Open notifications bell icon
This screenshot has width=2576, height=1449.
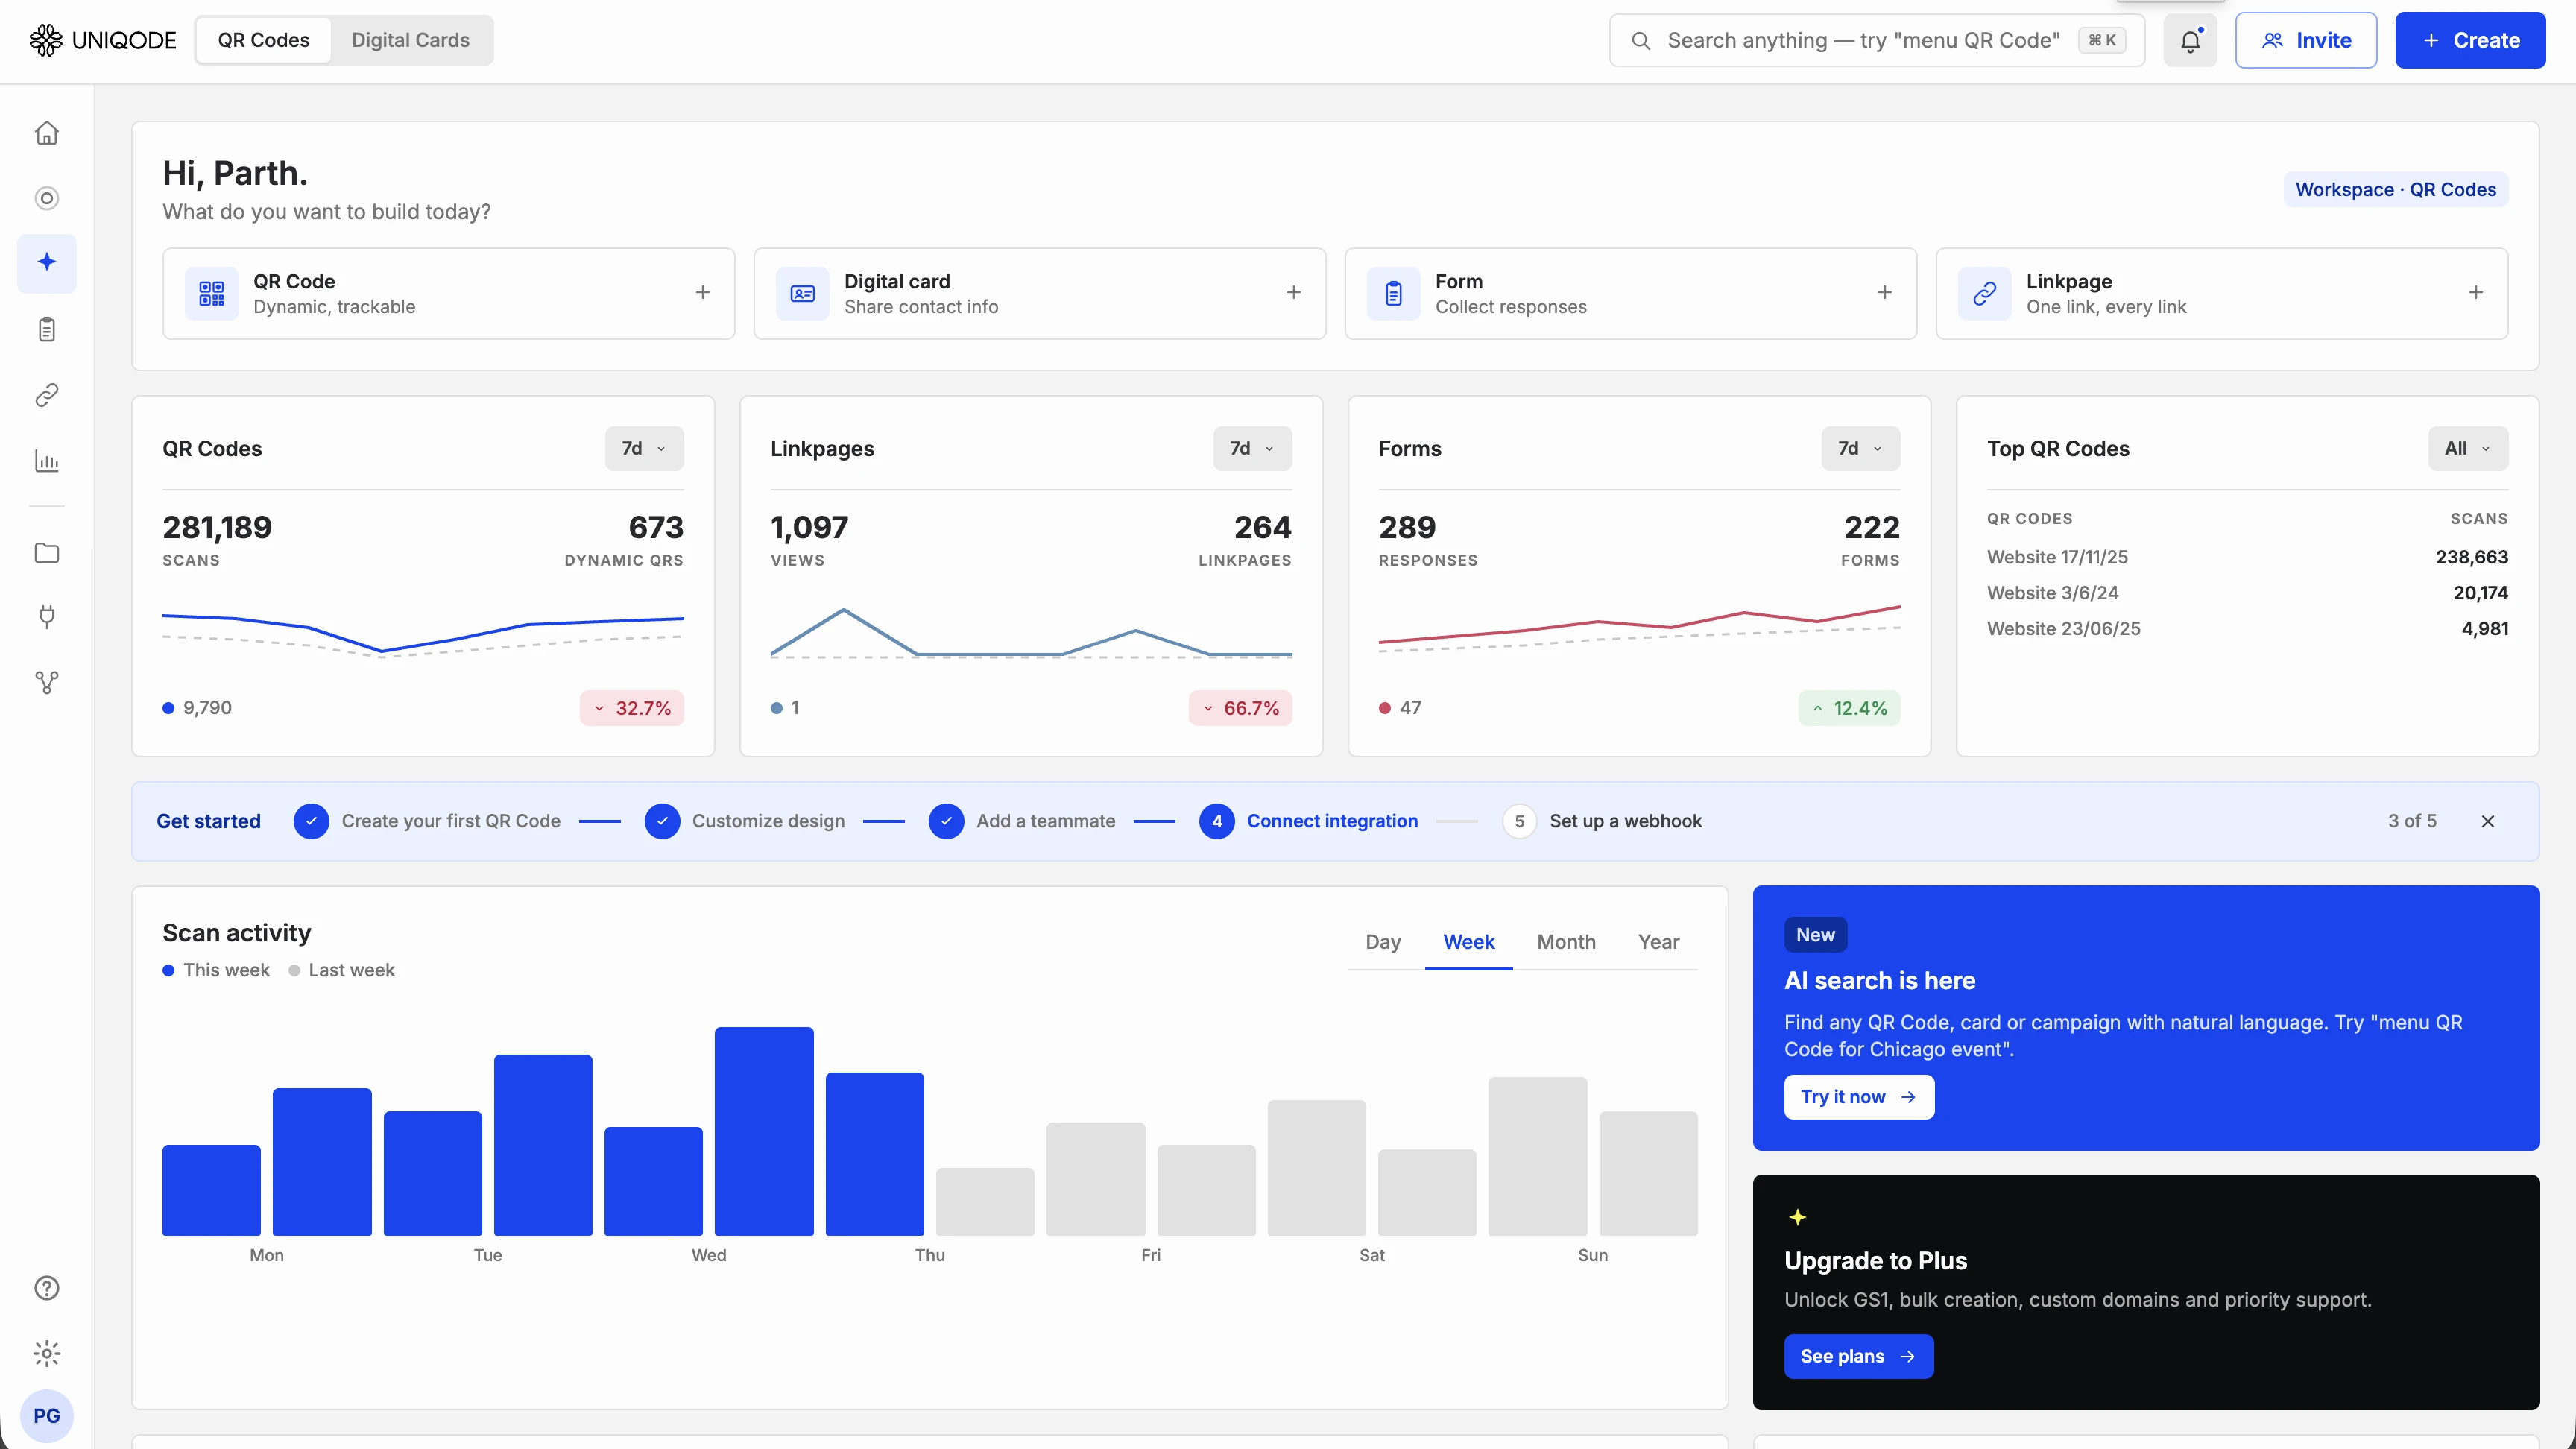tap(2190, 40)
